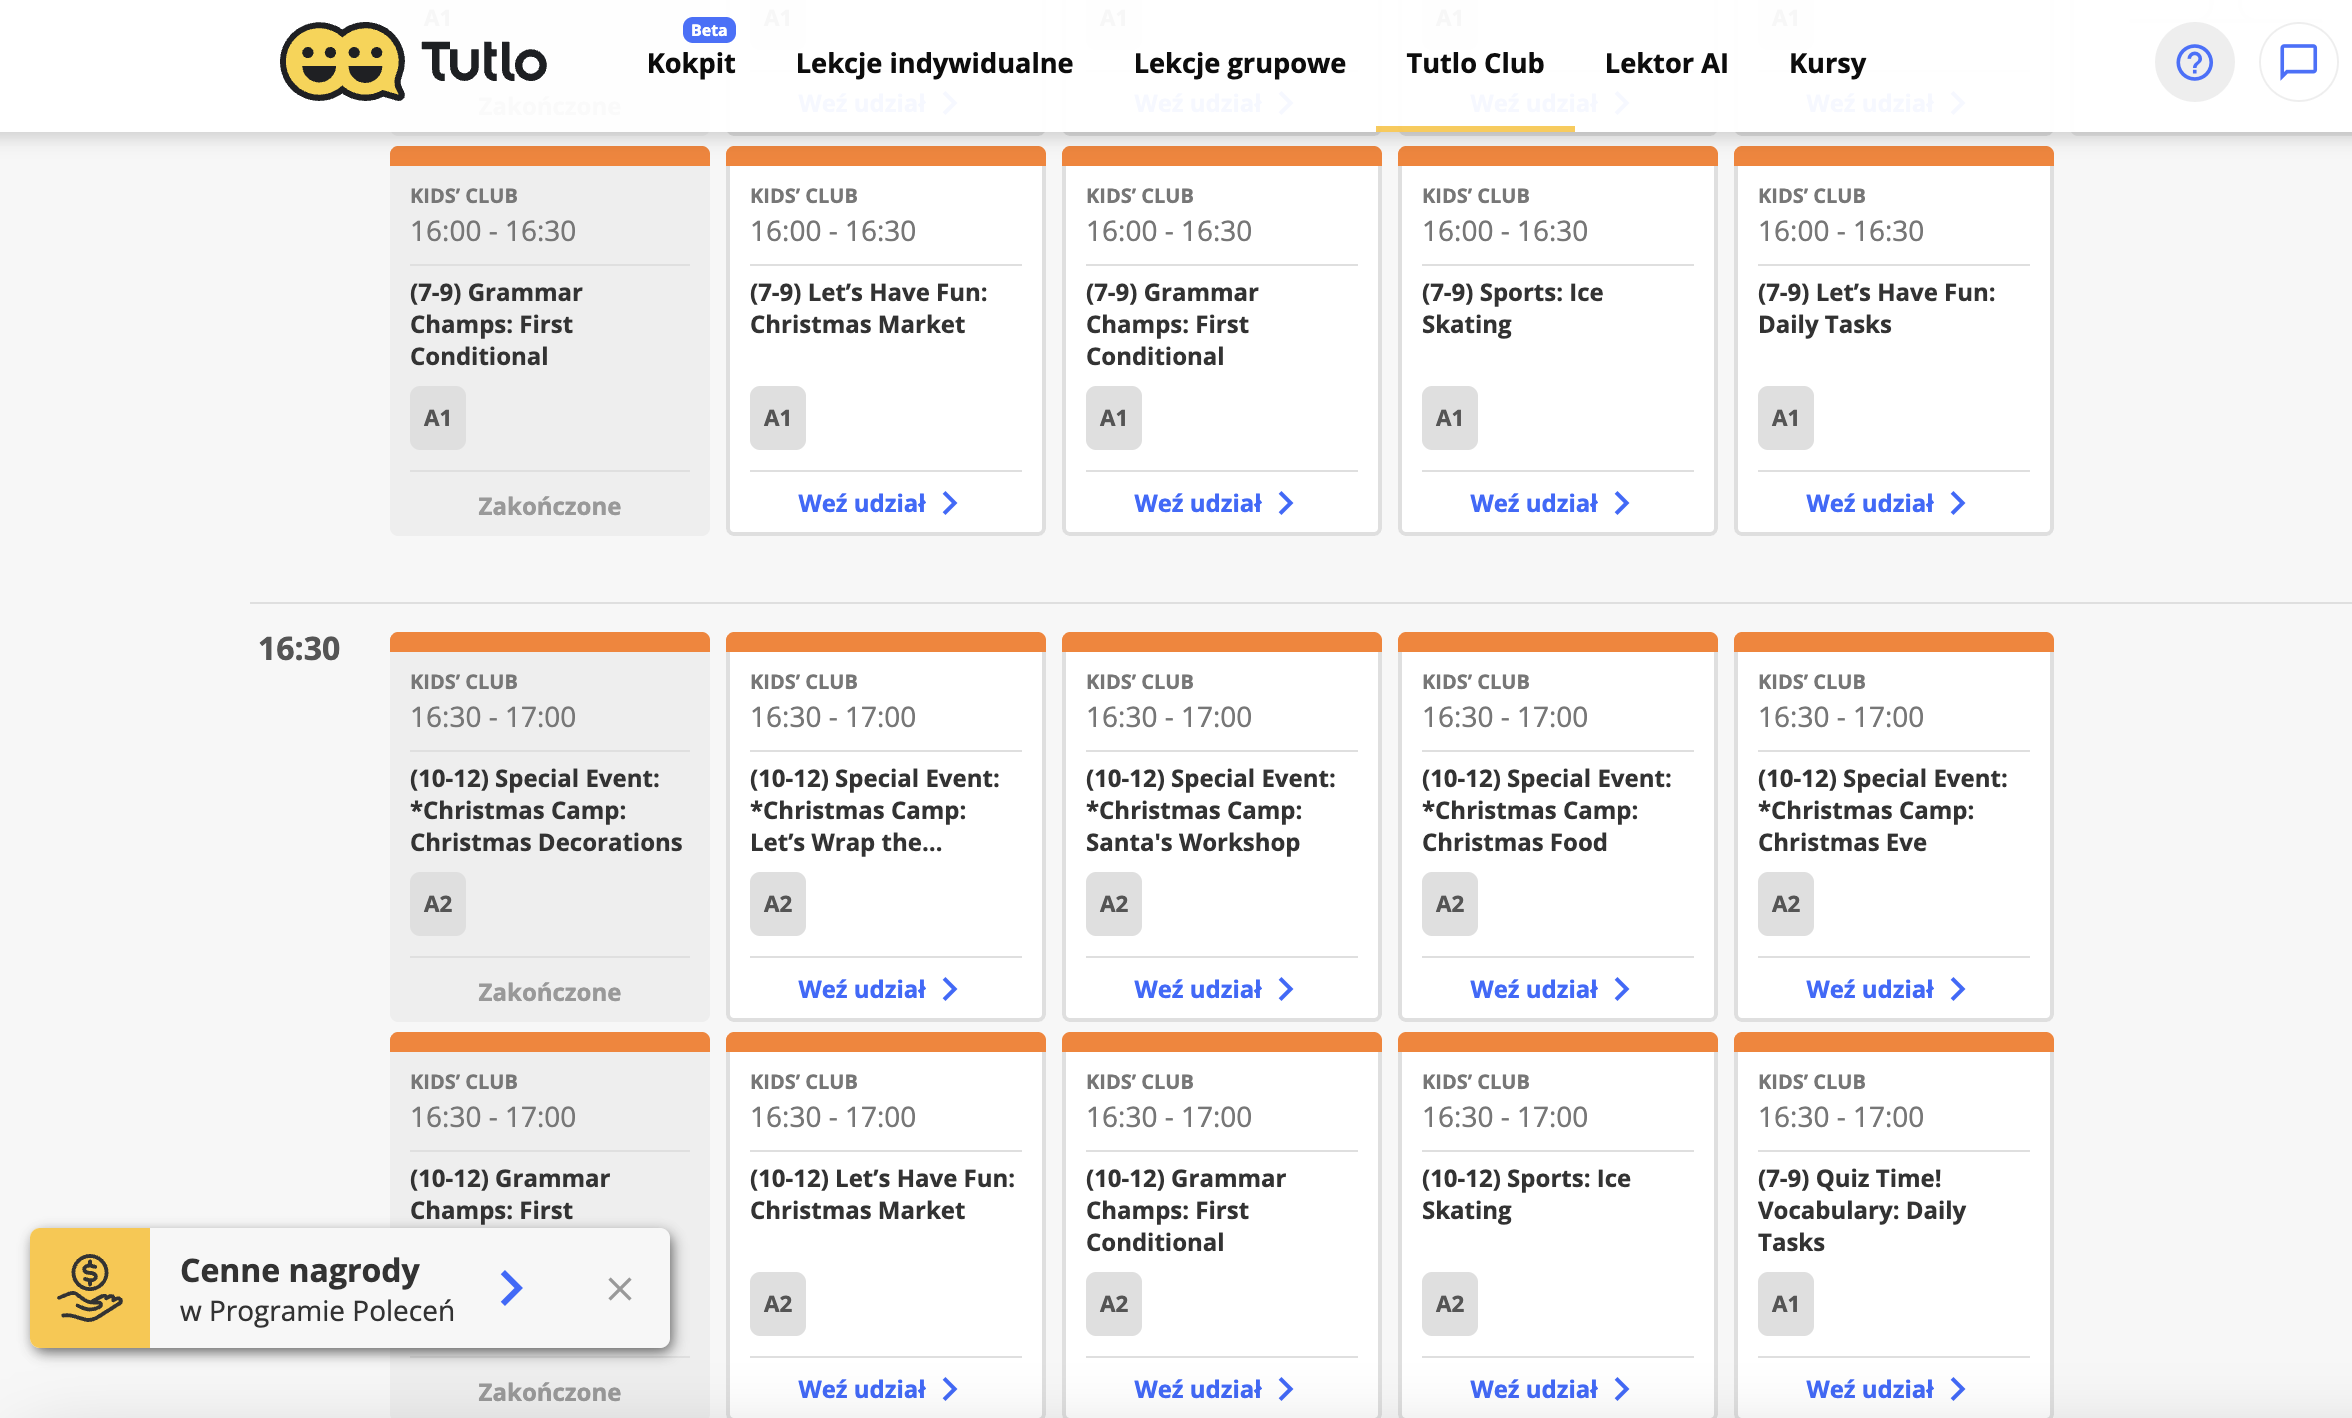Open Cenne nagrody banner arrow

click(512, 1288)
